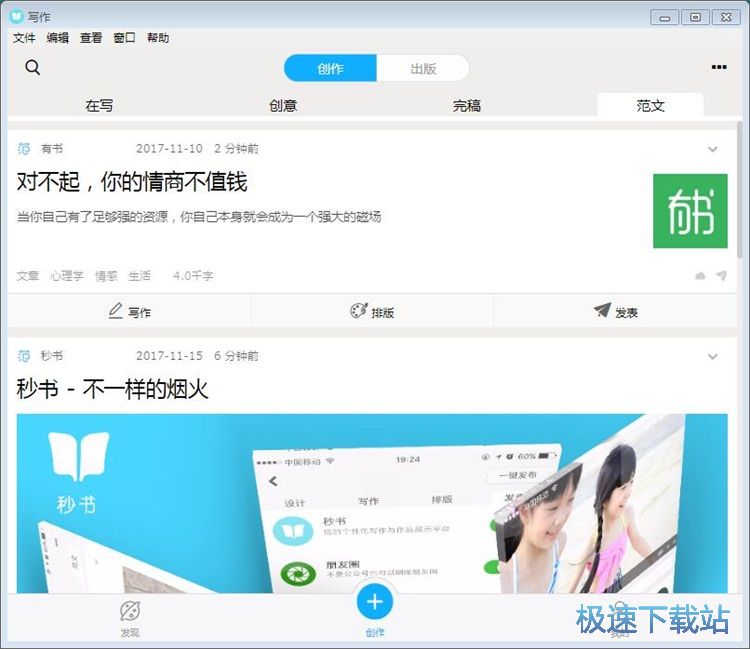Click the 情感 tag
This screenshot has height=649, width=750.
[x=106, y=275]
